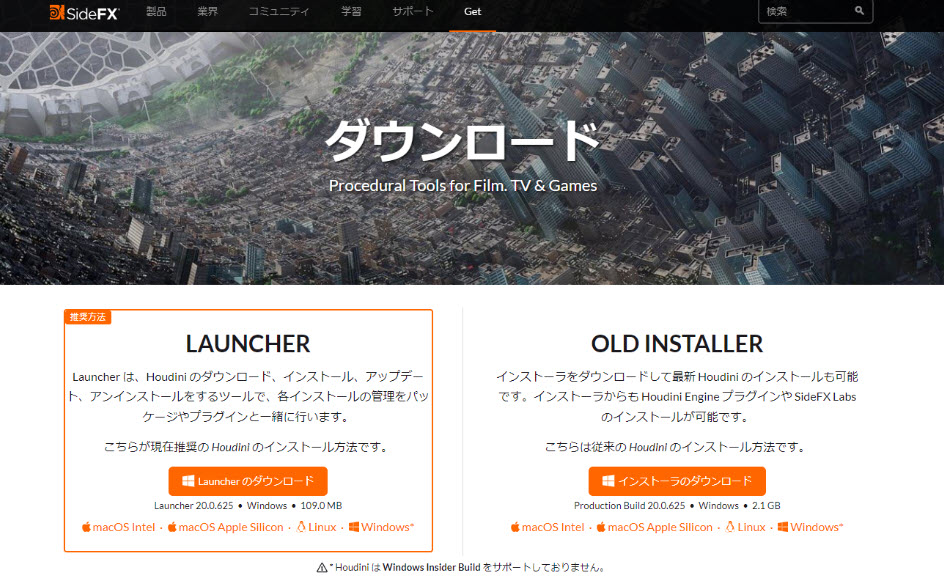
Task: Select the Get menu item
Action: 473,11
